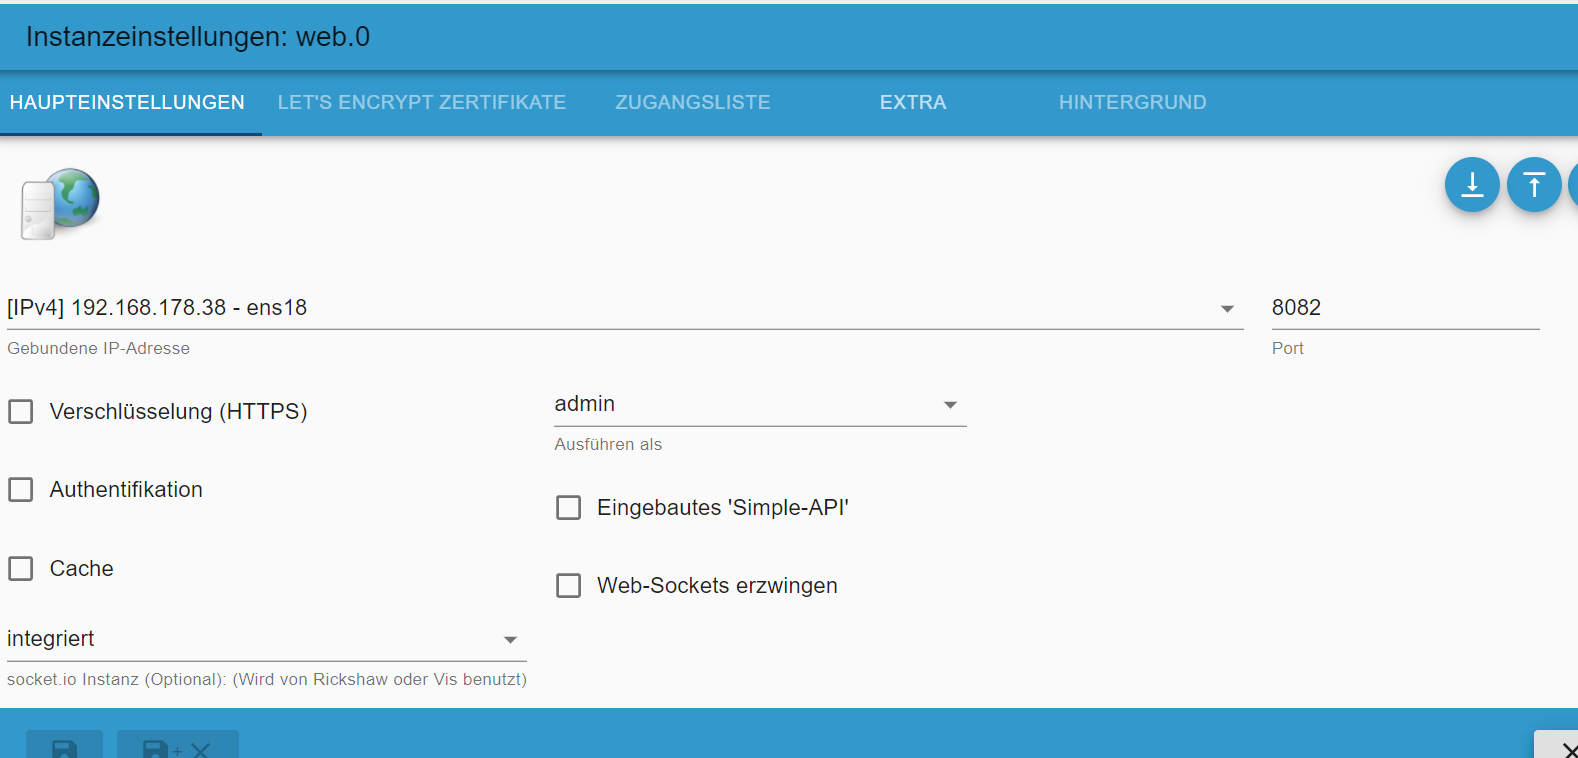Viewport: 1578px width, 758px height.
Task: Click the web adapter globe logo
Action: tap(61, 204)
